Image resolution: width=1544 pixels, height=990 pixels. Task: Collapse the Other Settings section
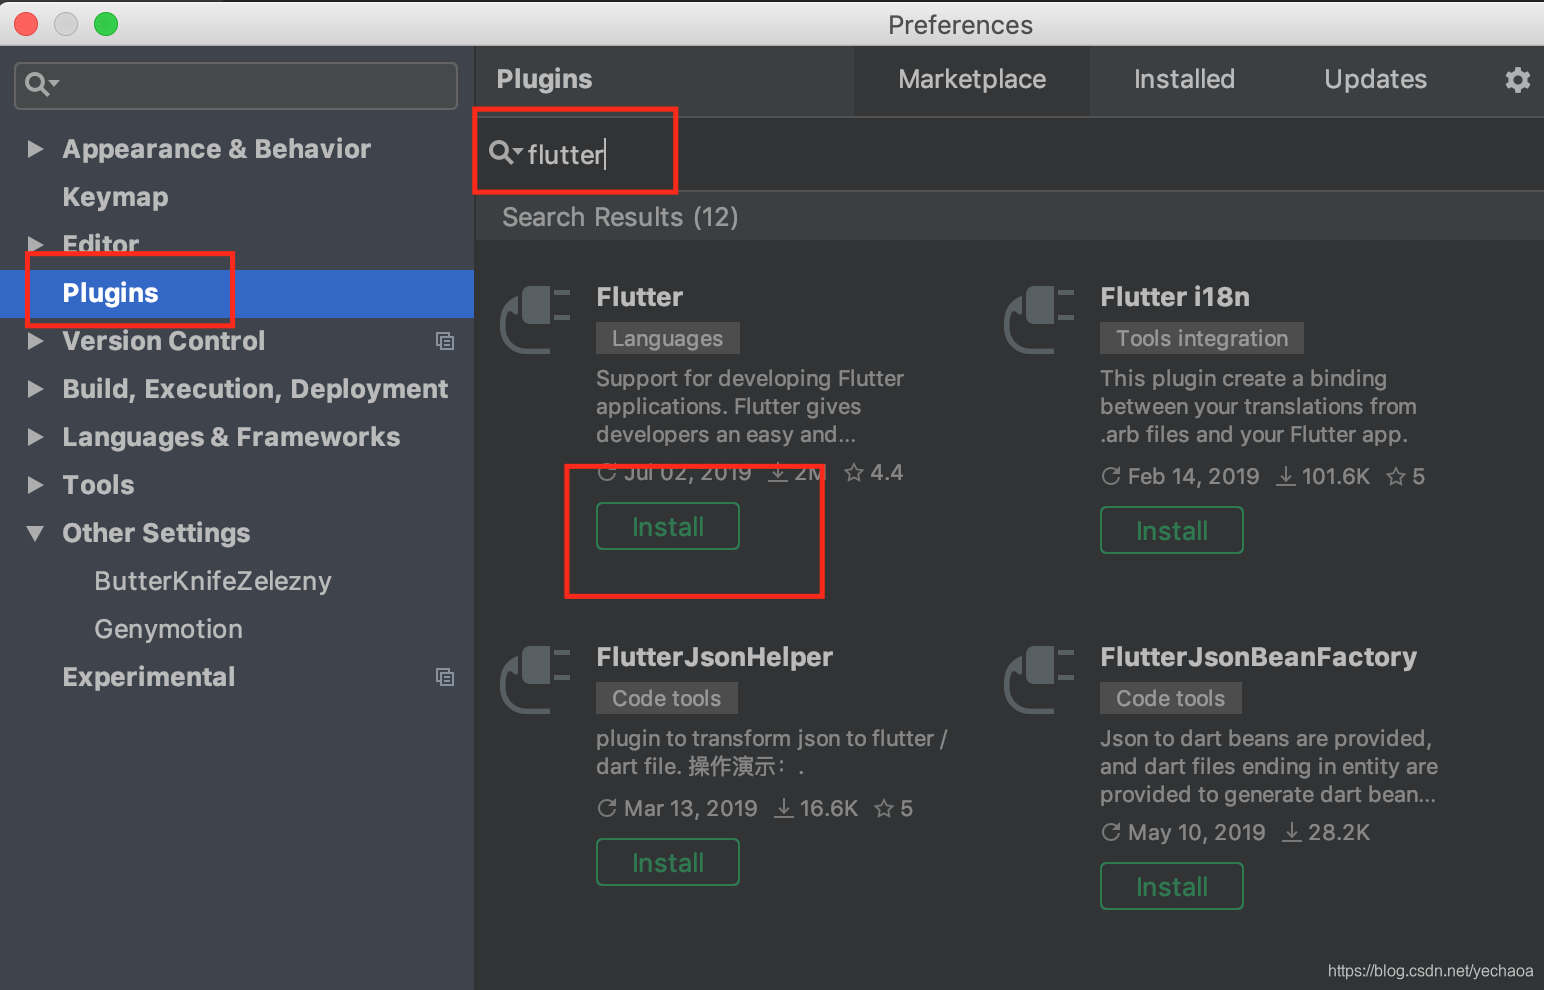[x=36, y=533]
